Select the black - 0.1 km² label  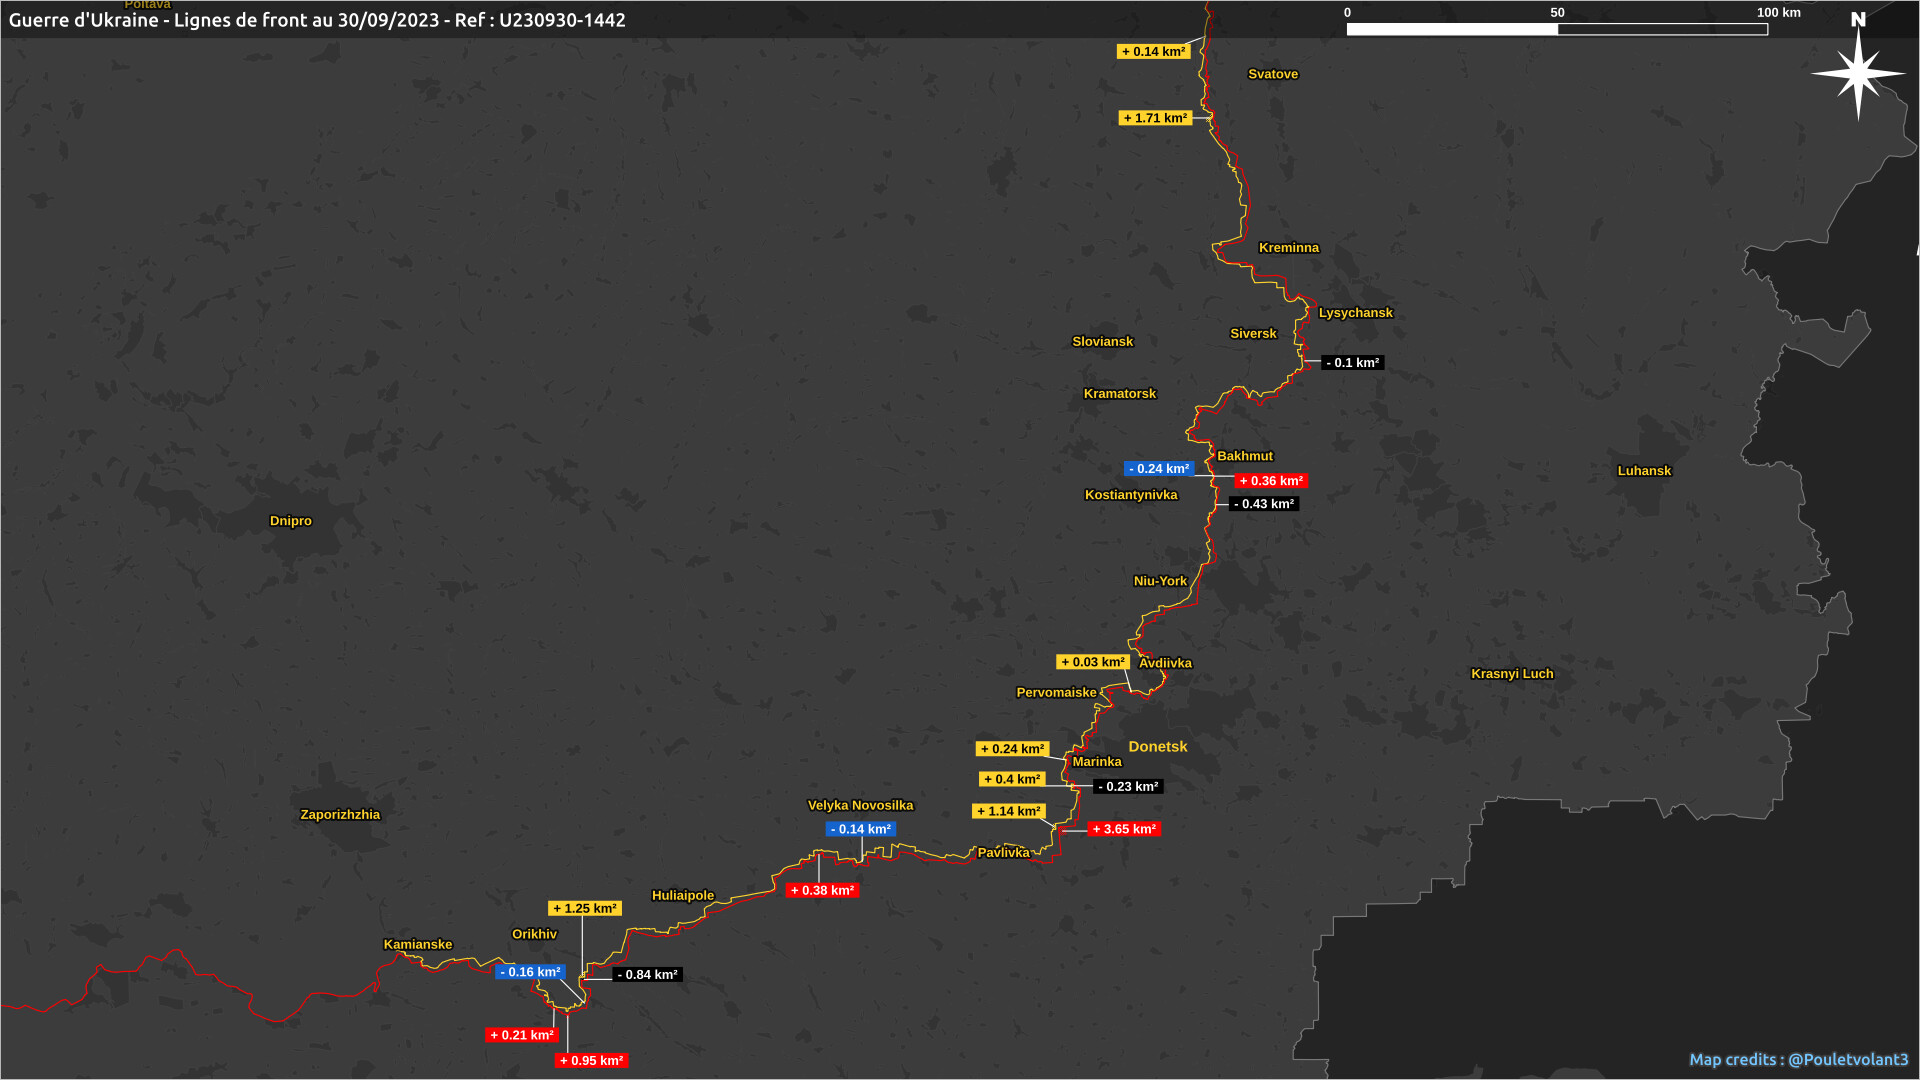(1352, 363)
